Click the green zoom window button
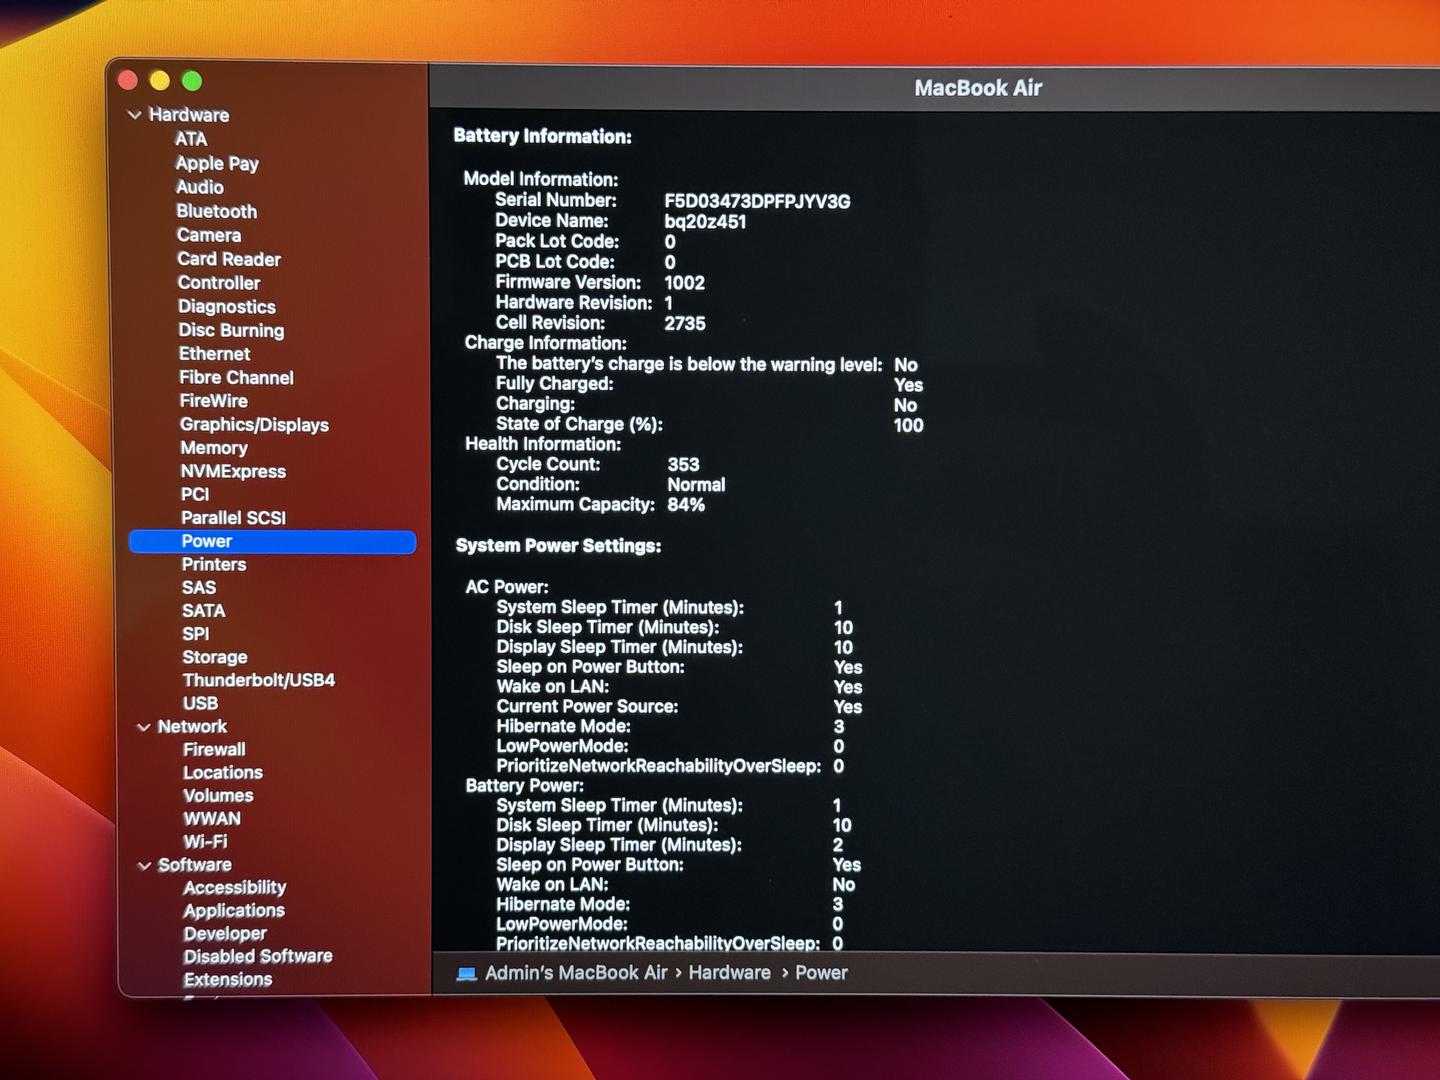Screen dimensions: 1440x1080 coord(192,81)
